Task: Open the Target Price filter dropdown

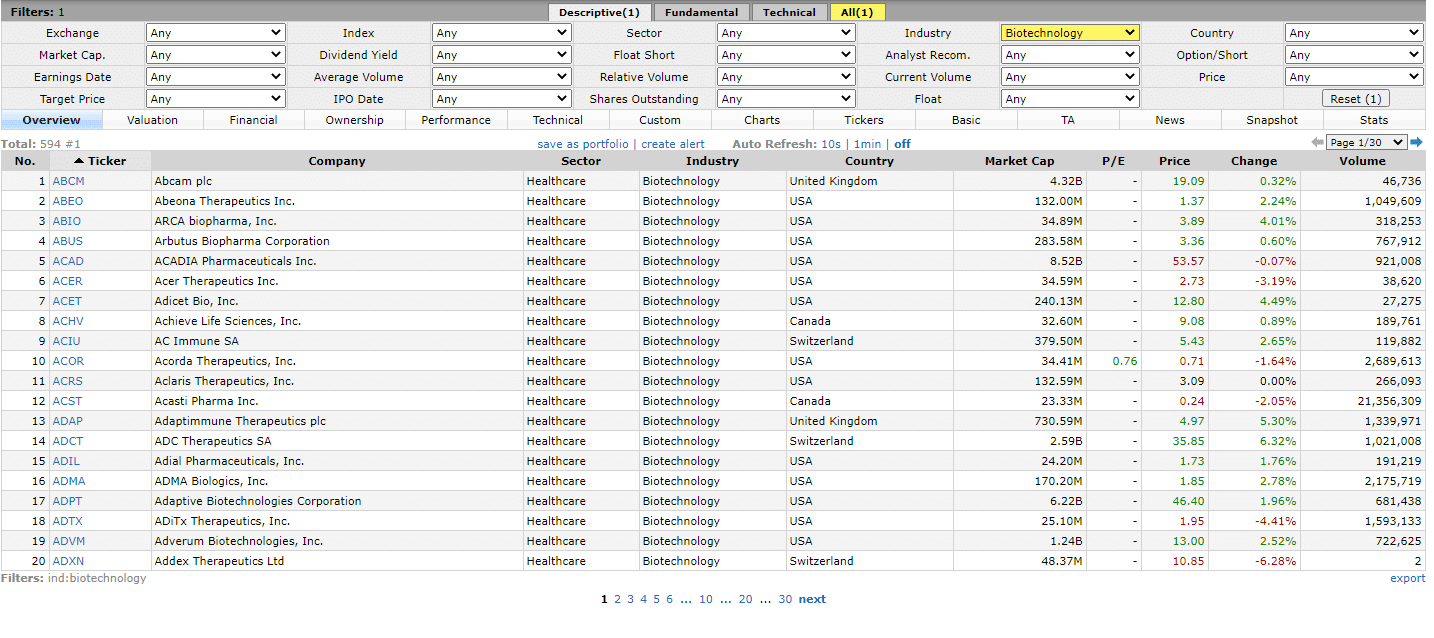Action: coord(216,99)
